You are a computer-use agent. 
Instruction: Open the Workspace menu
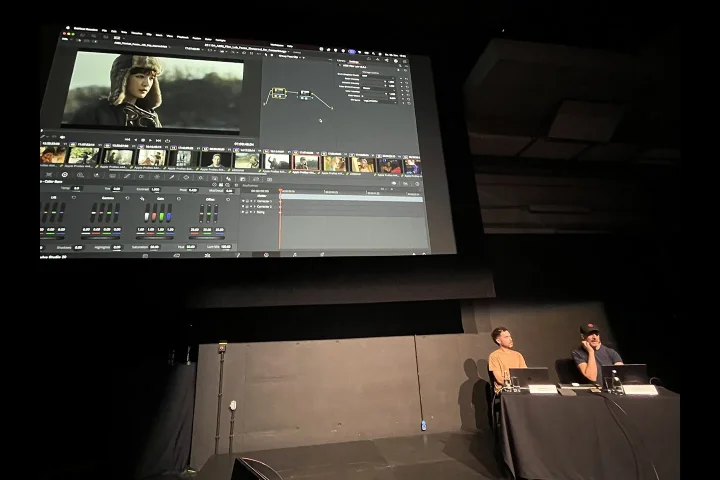277,45
